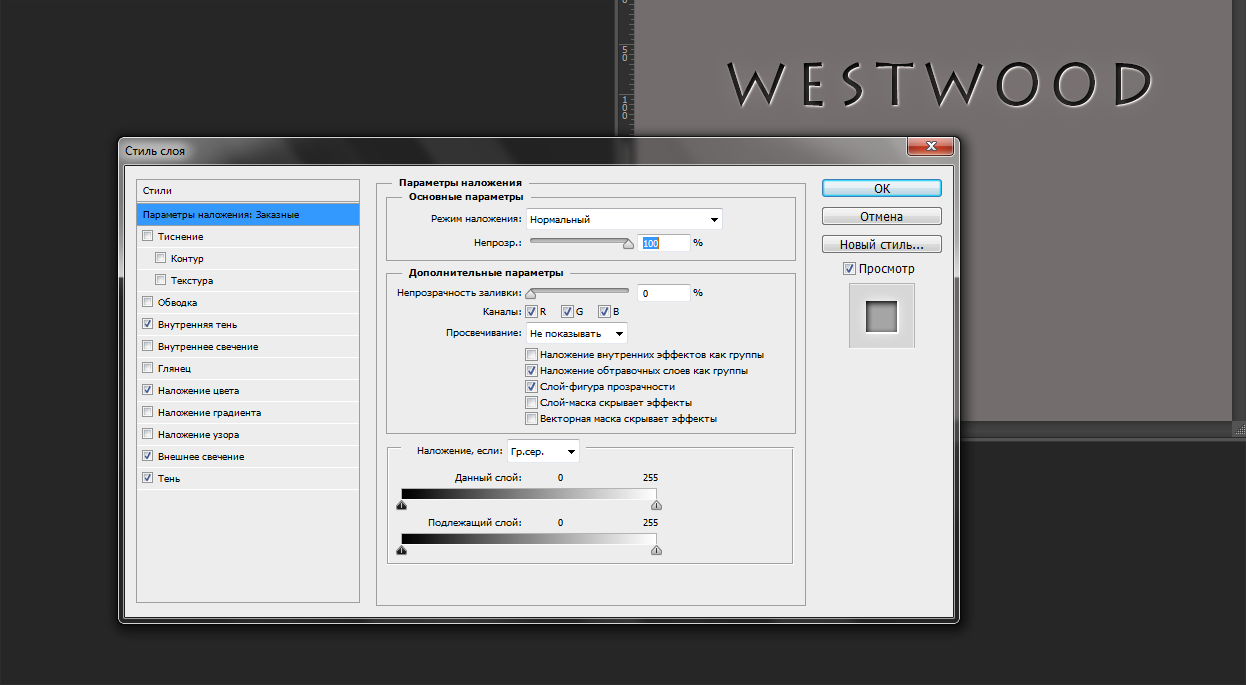
Task: Uncheck Слой-фигура прозрачности option
Action: click(531, 387)
